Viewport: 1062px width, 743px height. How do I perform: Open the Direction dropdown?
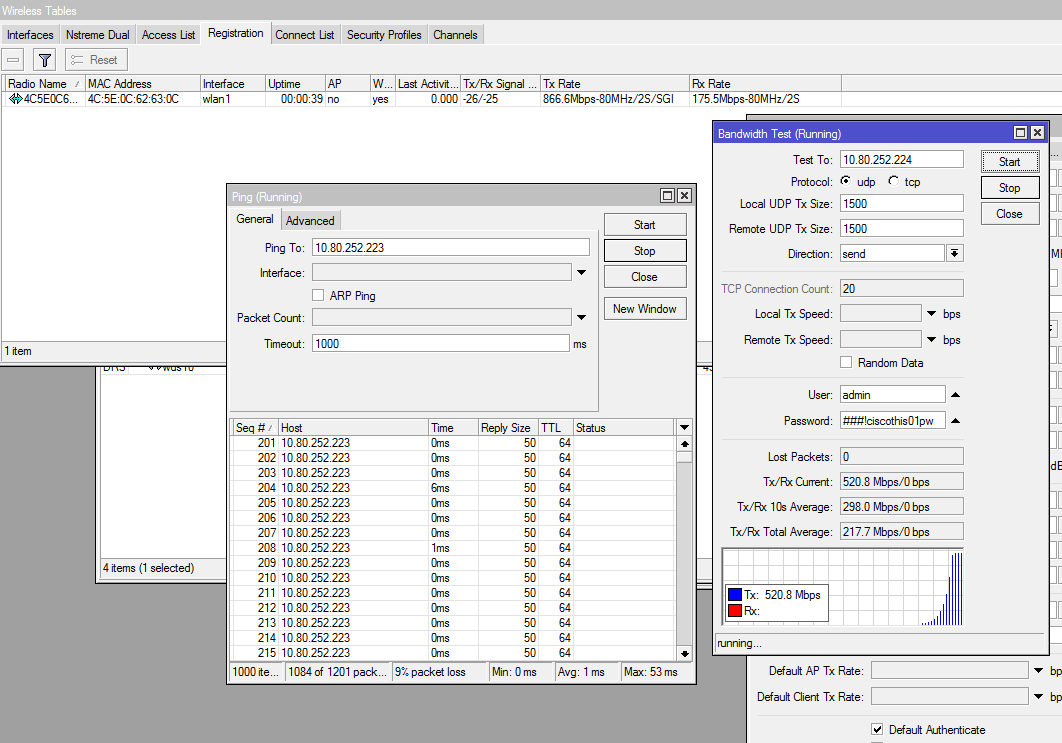click(955, 254)
